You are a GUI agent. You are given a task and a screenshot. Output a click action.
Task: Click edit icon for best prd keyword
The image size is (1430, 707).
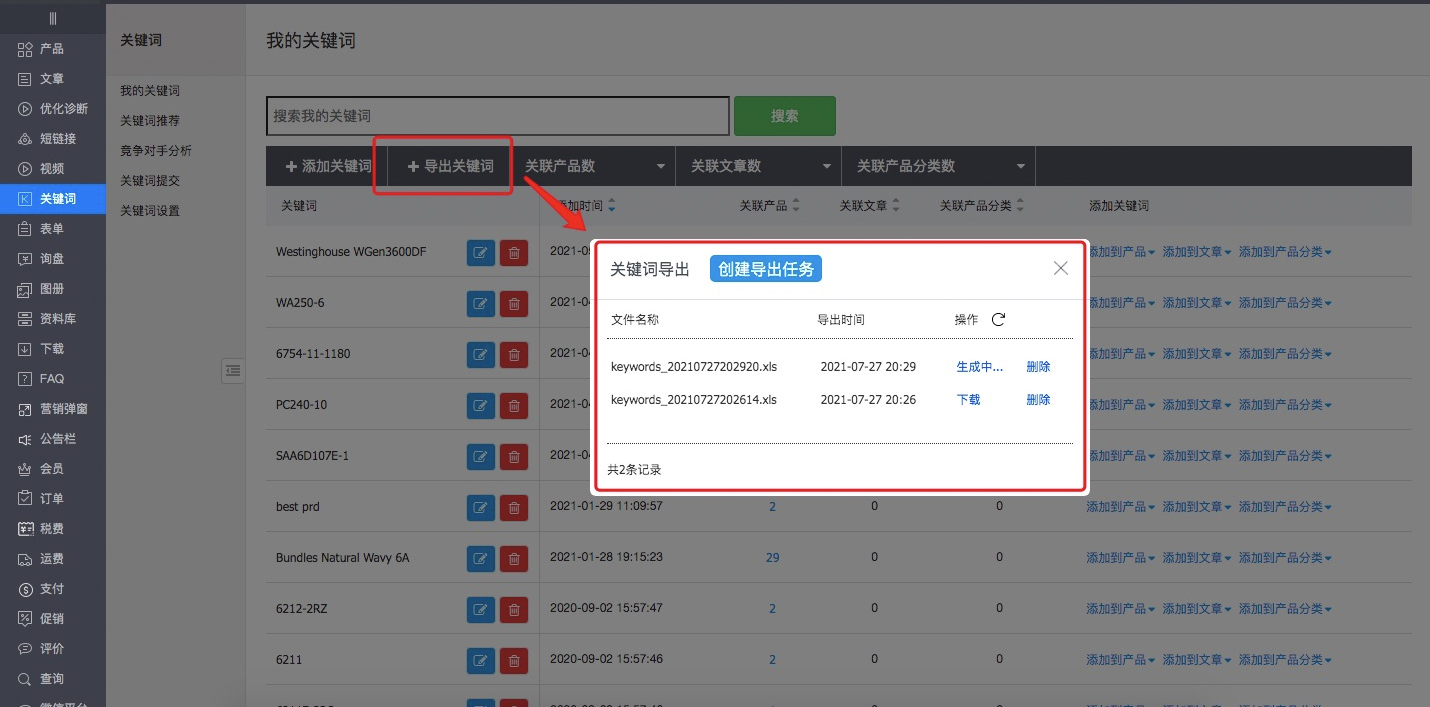click(x=481, y=508)
